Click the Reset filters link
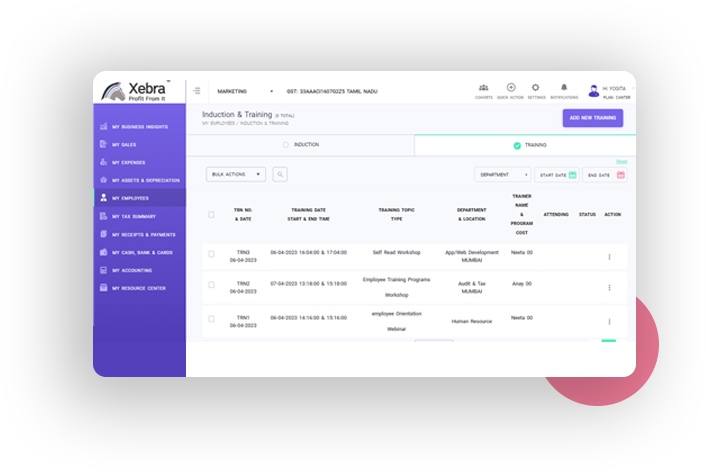 pos(621,161)
